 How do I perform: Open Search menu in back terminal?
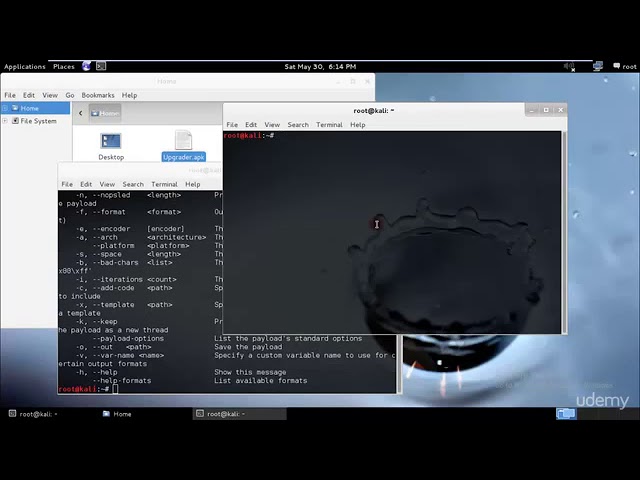(133, 184)
